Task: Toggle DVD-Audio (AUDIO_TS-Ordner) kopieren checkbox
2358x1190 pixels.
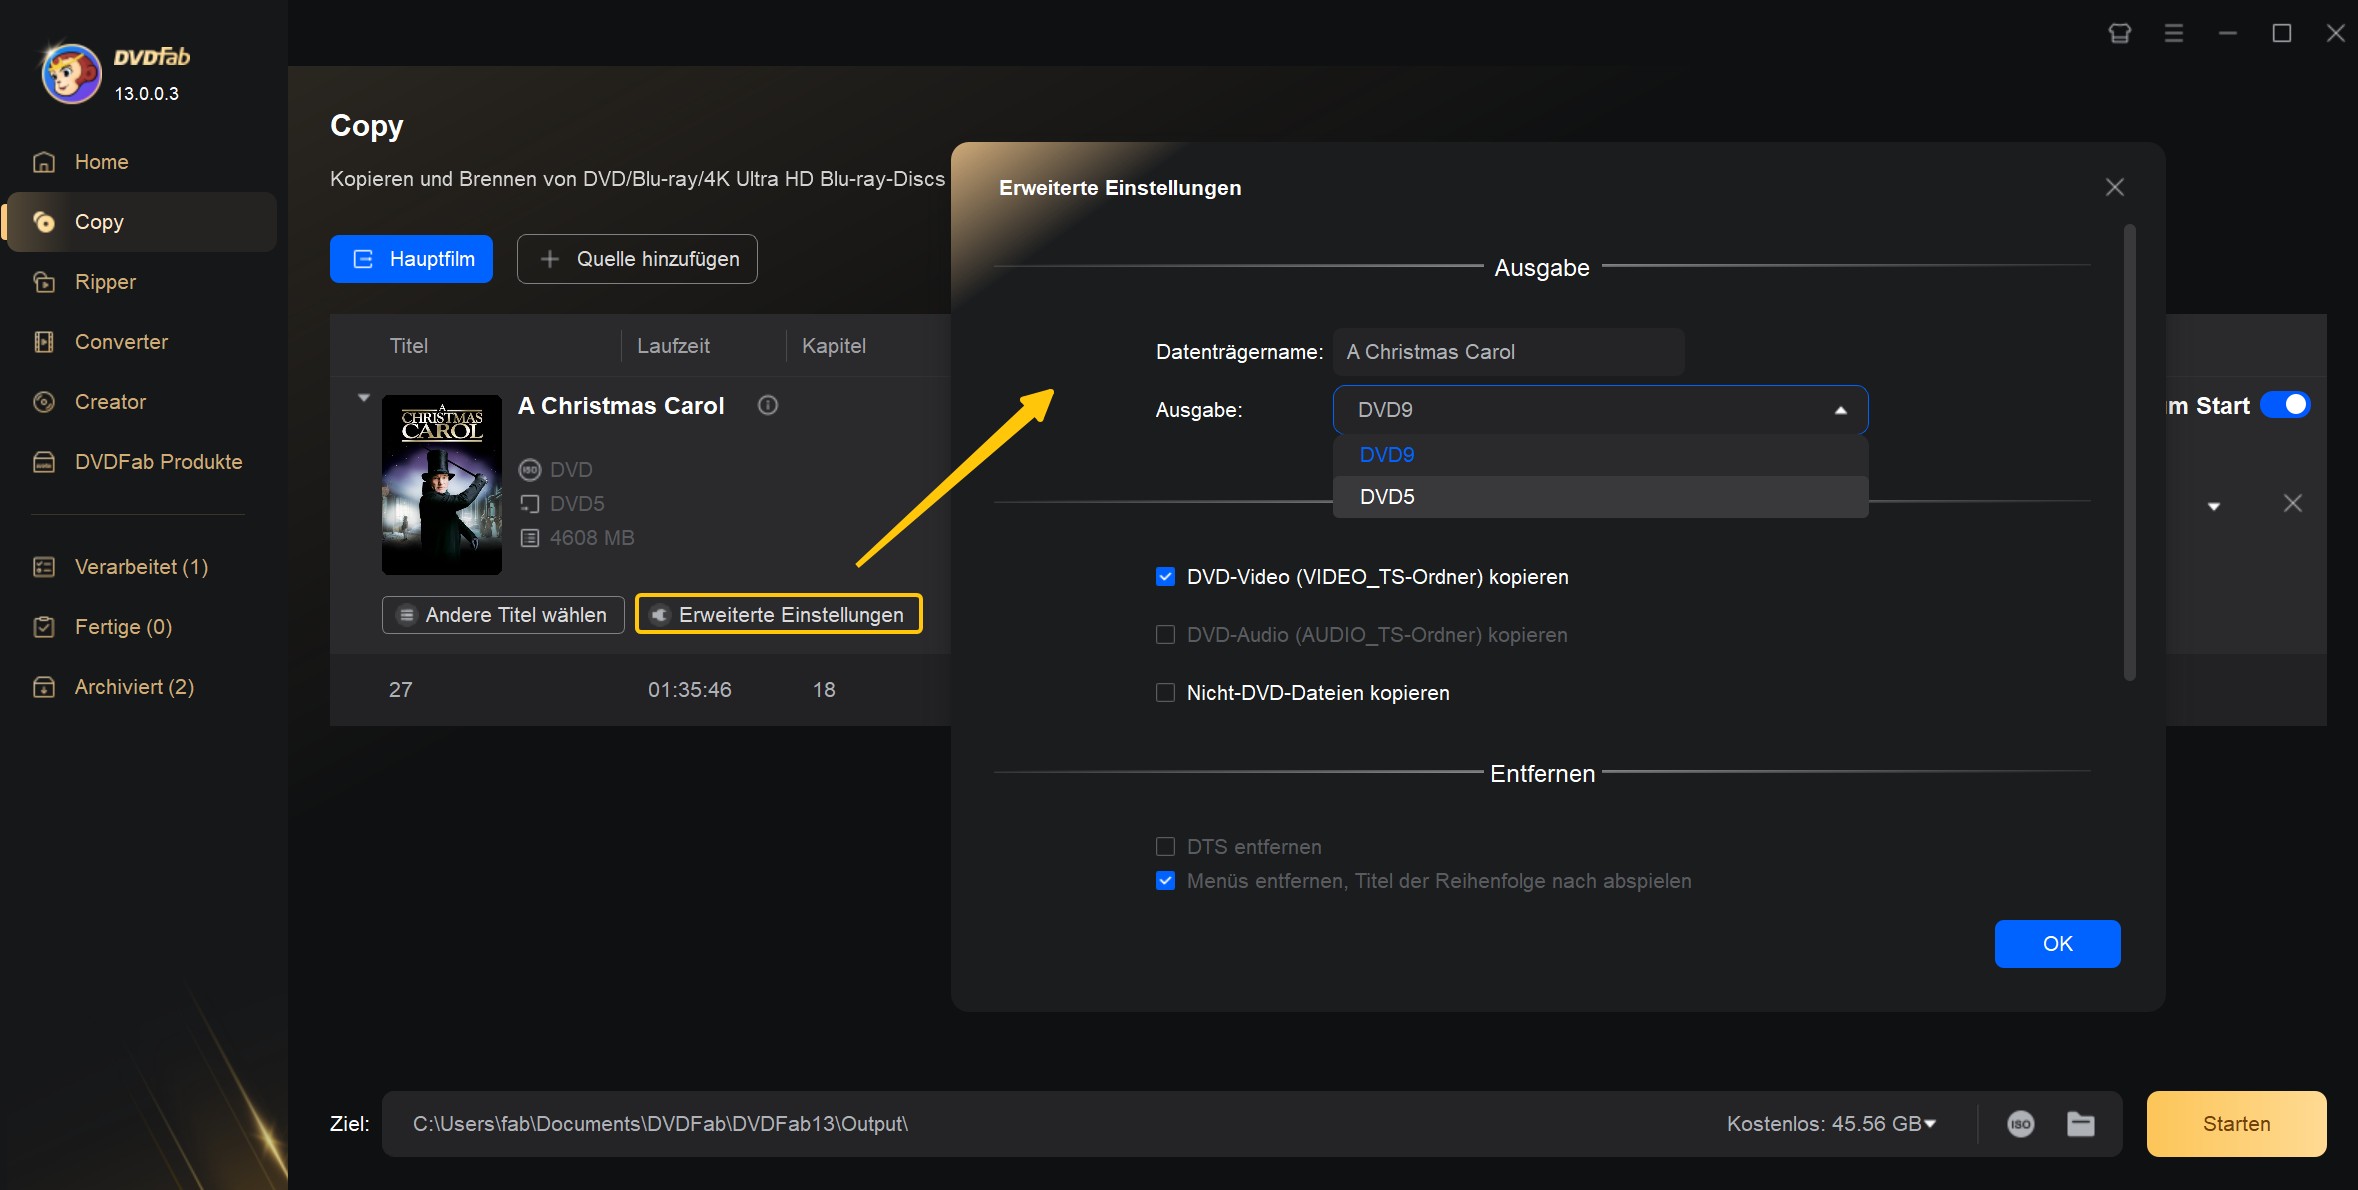Action: 1165,635
